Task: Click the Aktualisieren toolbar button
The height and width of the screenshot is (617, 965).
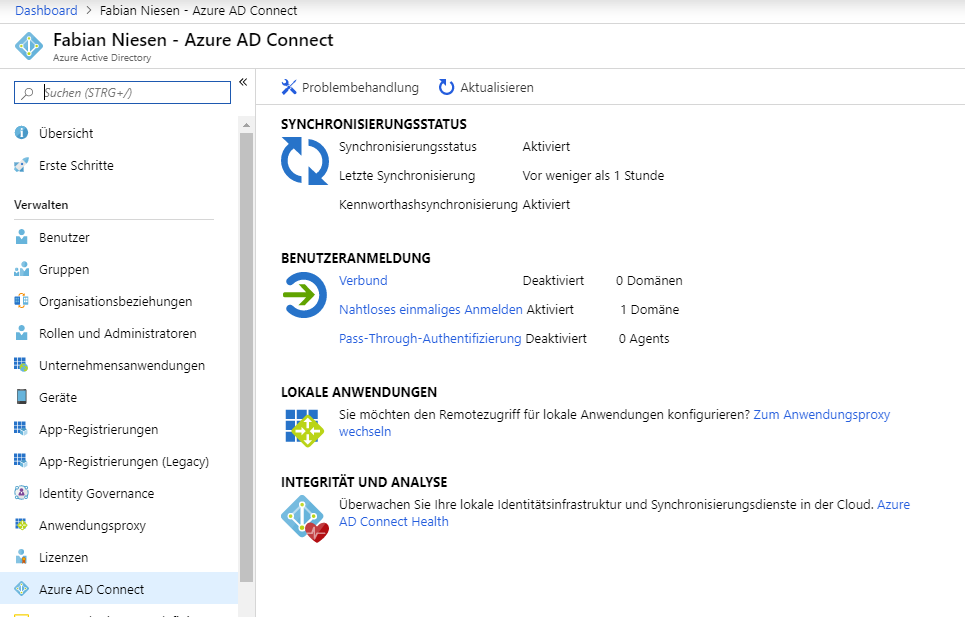Action: pos(486,87)
